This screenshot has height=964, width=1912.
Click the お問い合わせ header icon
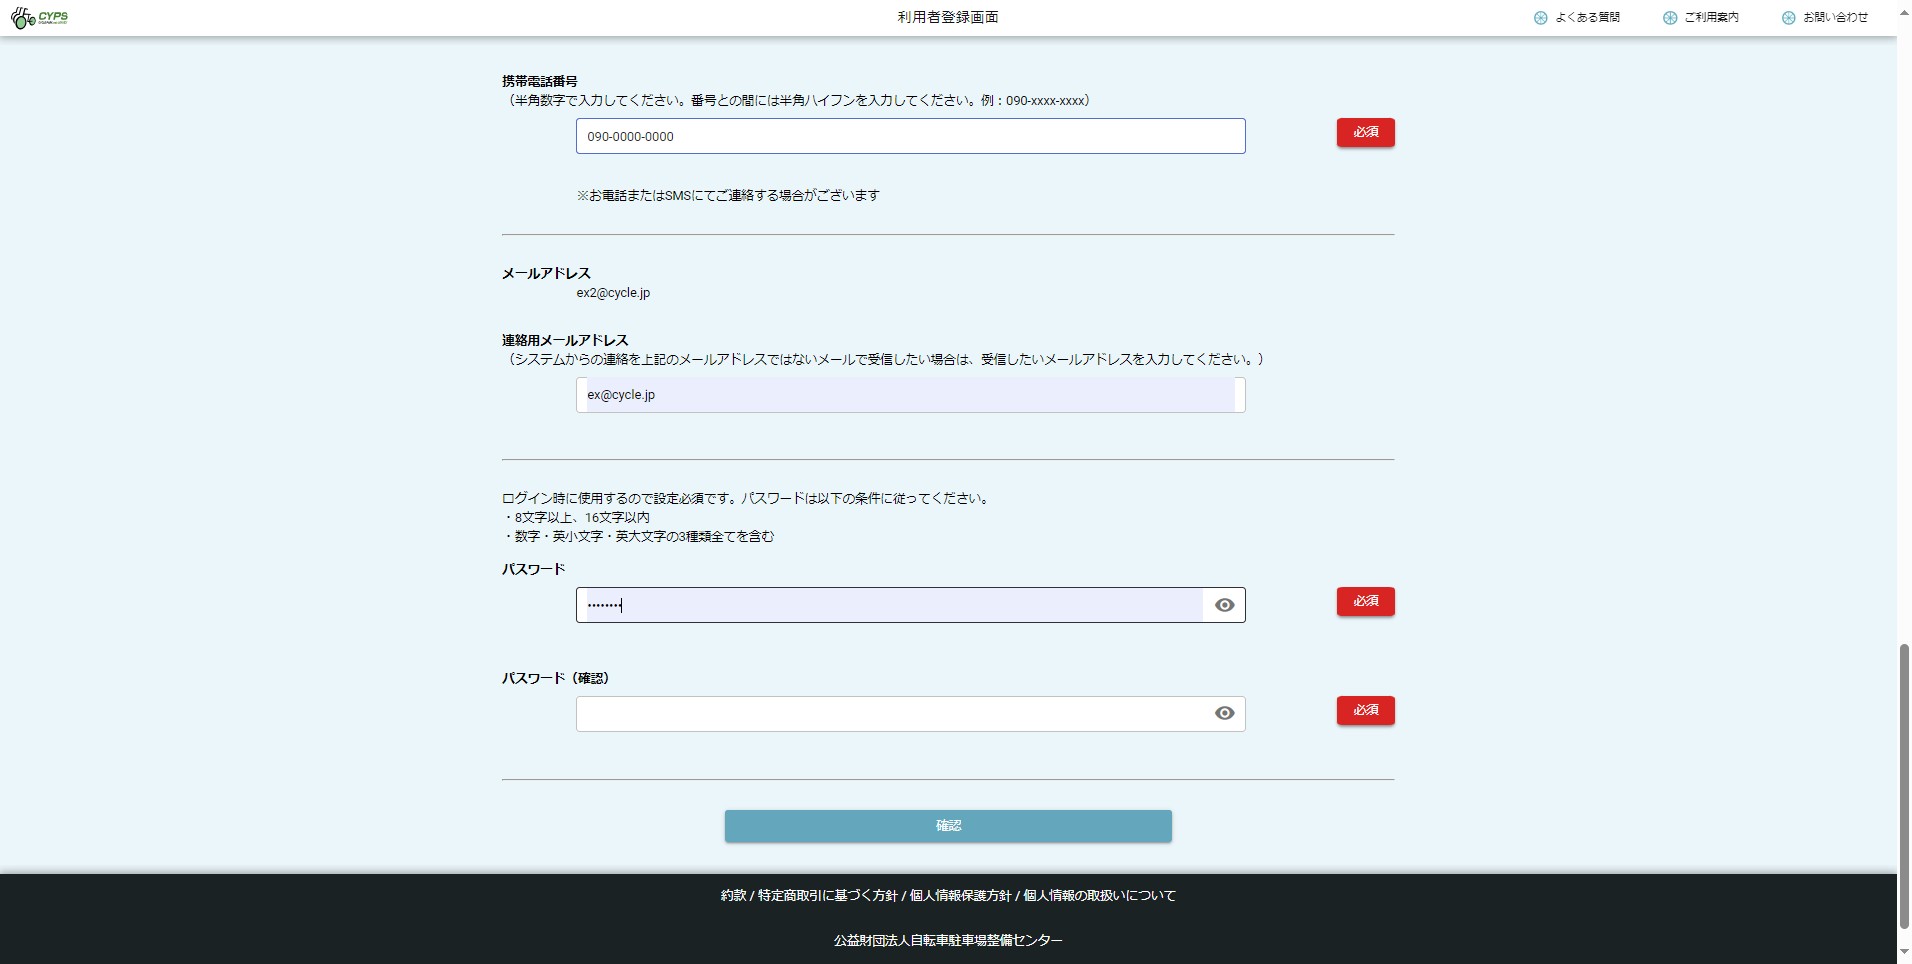pos(1788,18)
